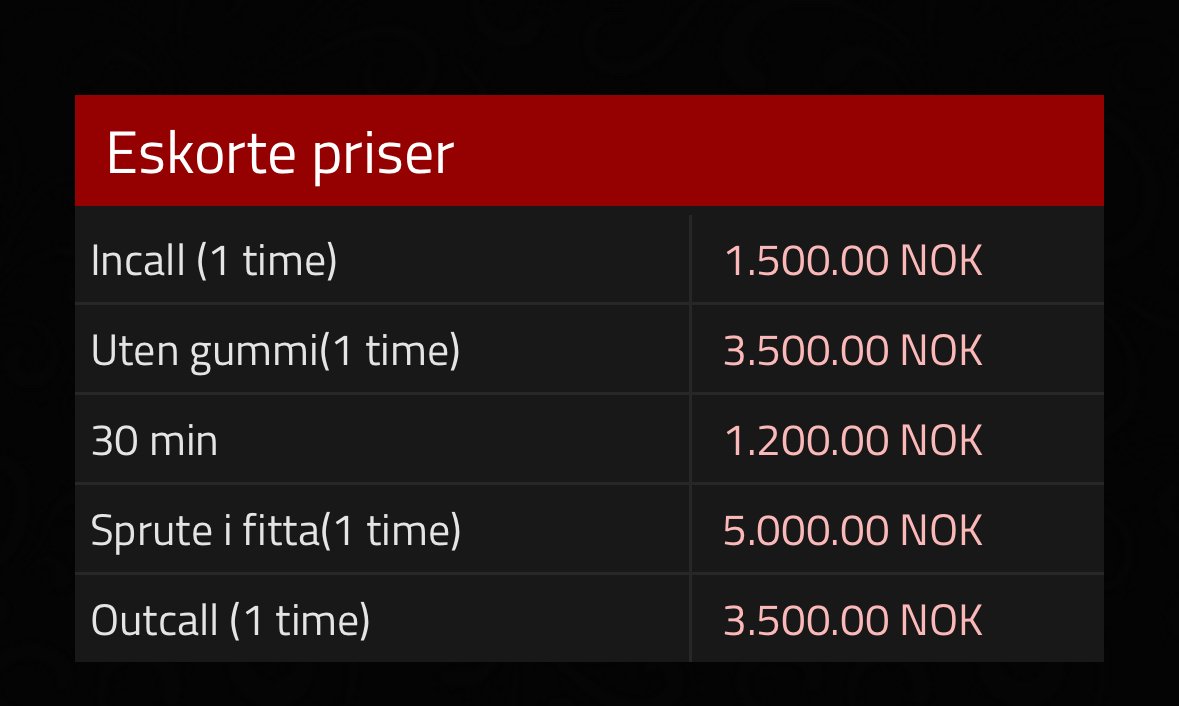1179x706 pixels.
Task: Click the word "Eskorte" in the header
Action: tap(201, 153)
